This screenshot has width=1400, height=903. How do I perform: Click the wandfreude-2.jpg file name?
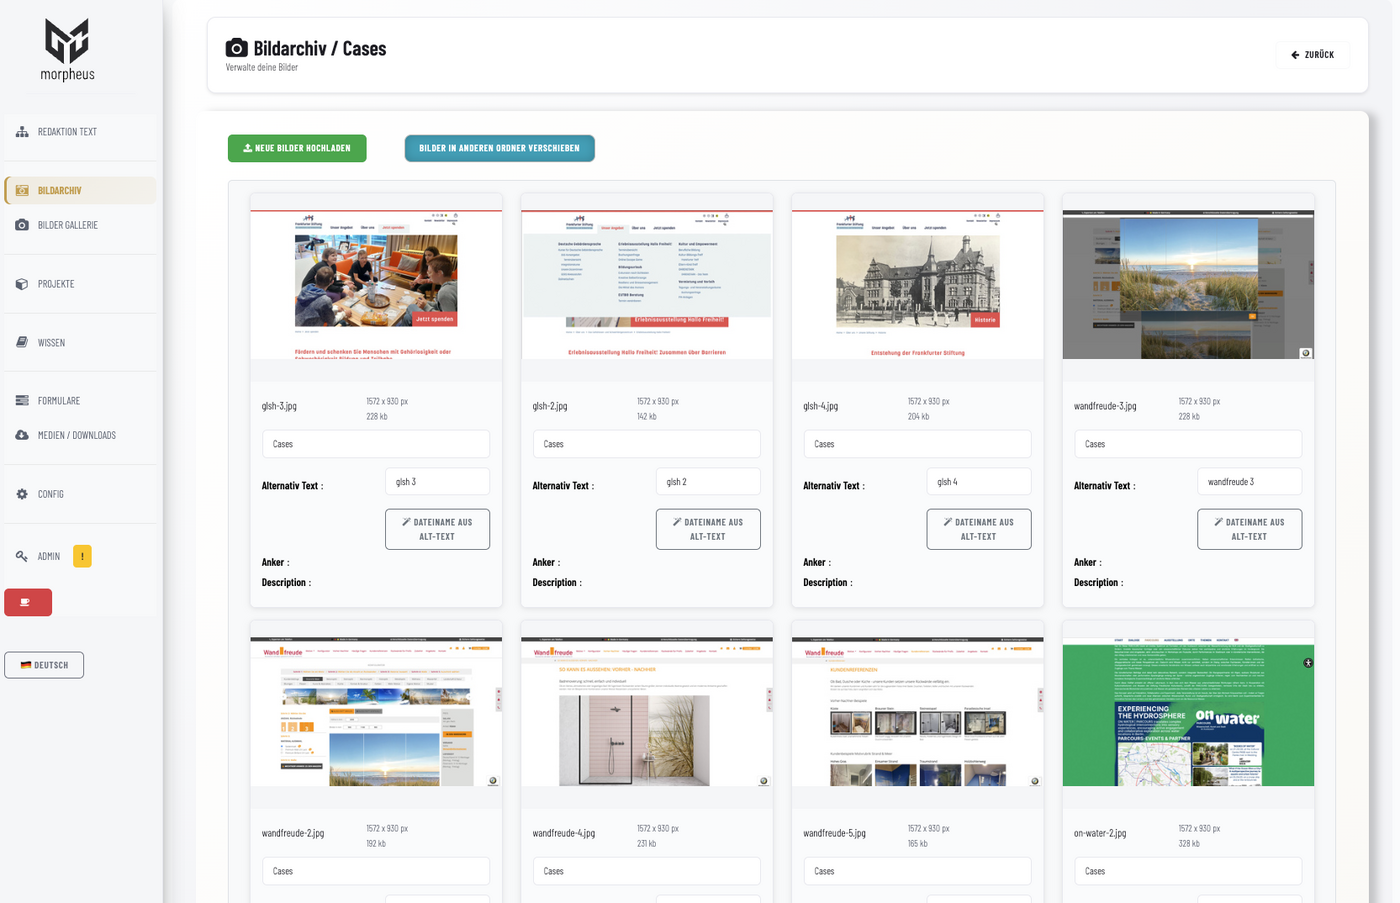point(293,833)
